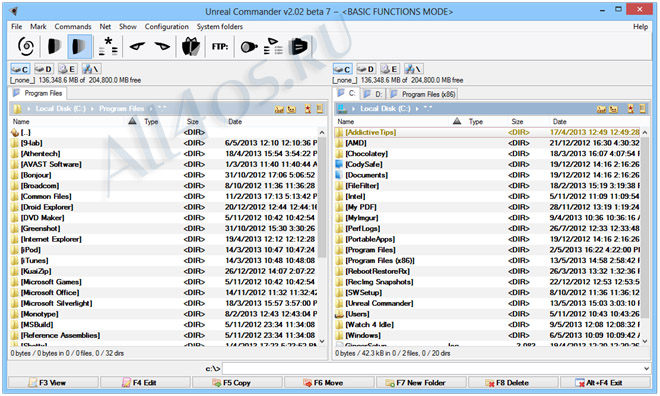This screenshot has height=396, width=660.
Task: Click the highlighted half-shaded panel toolbar icon
Action: tap(80, 46)
